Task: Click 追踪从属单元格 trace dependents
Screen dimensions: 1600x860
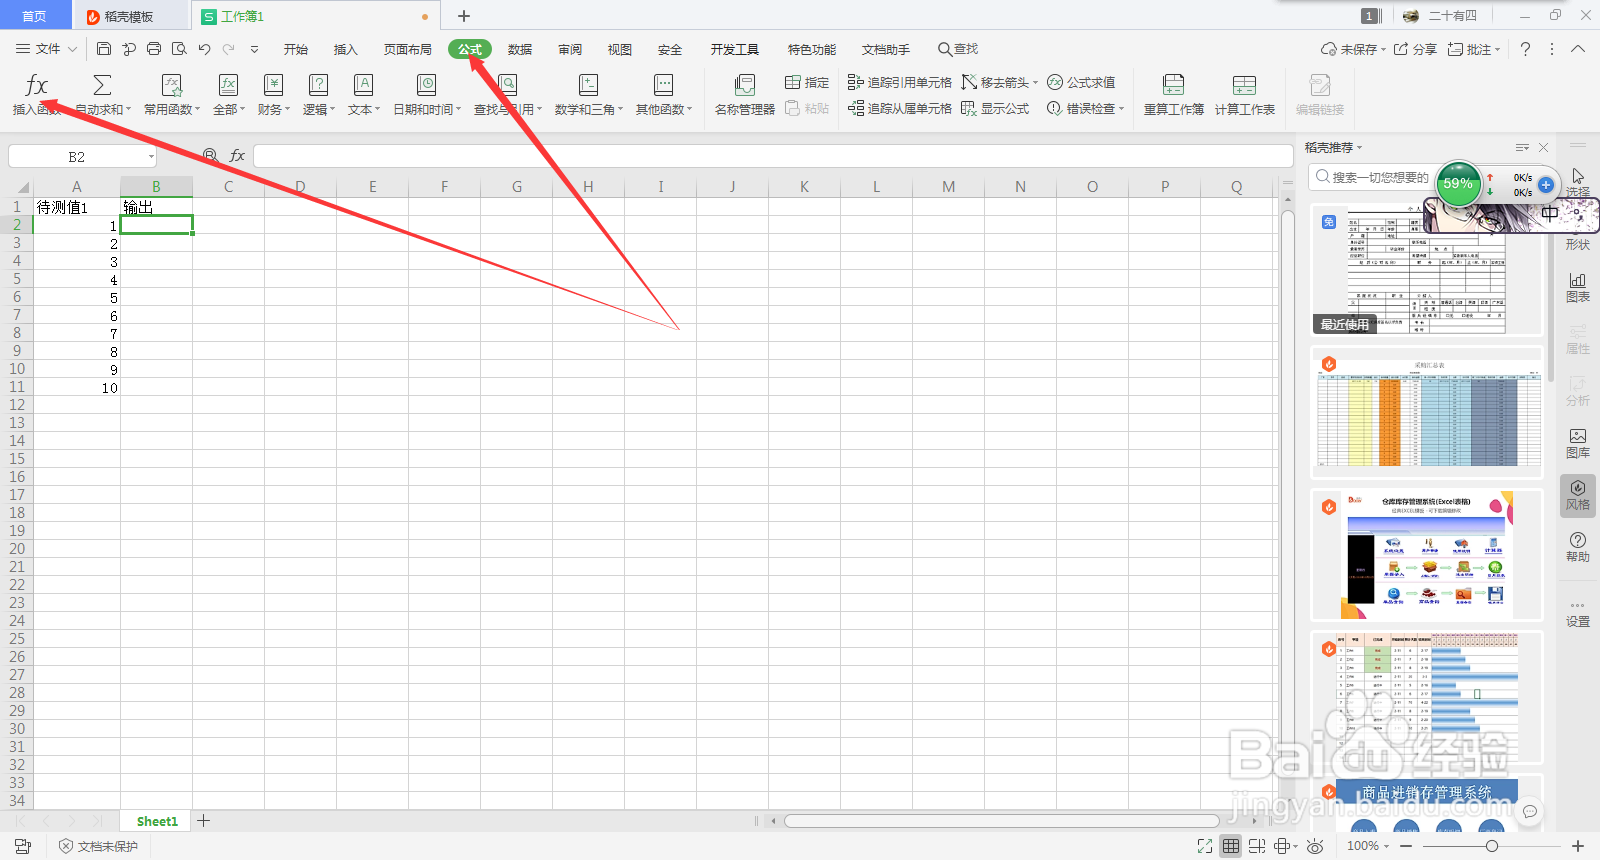Action: (x=899, y=108)
